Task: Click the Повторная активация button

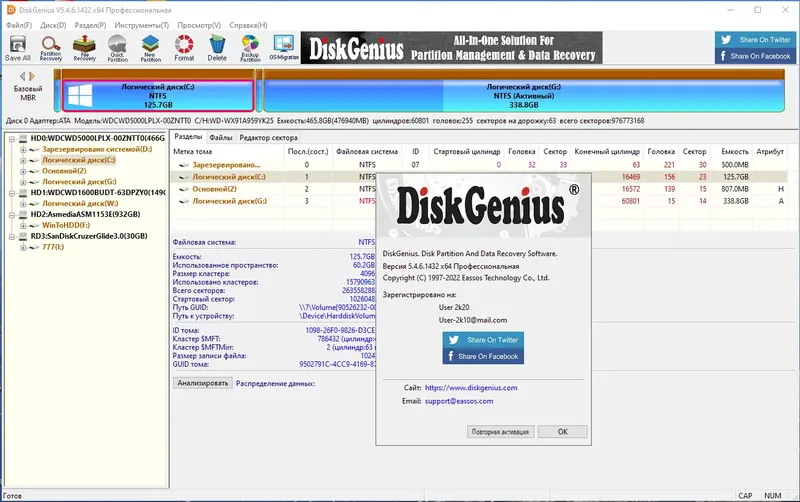Action: pos(500,432)
